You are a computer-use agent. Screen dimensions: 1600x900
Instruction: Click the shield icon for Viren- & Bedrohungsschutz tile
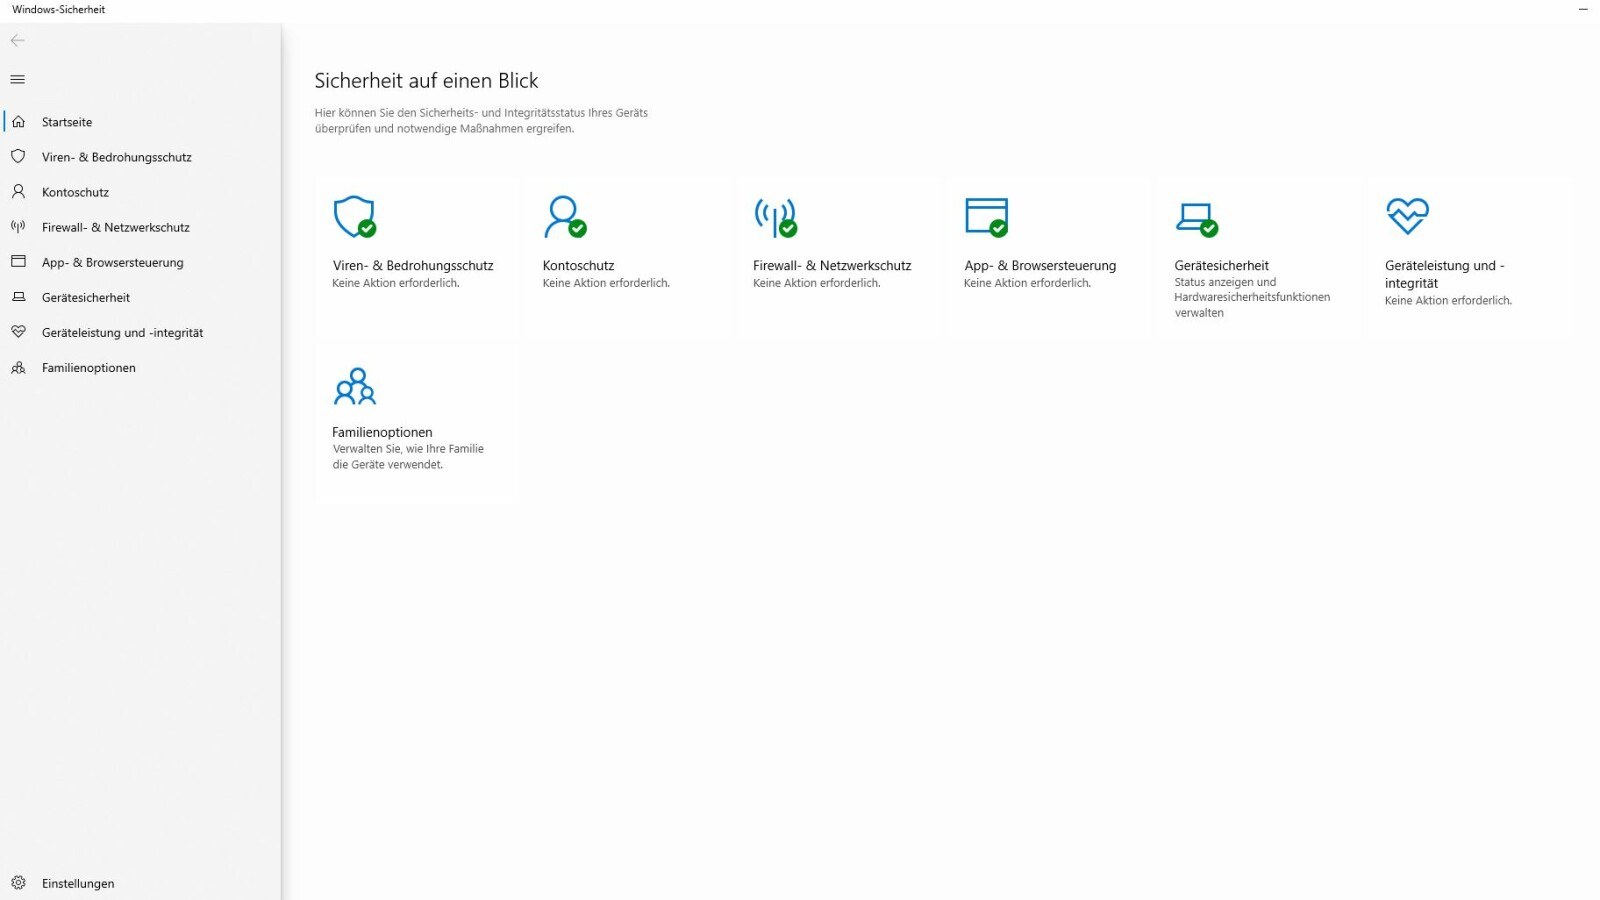coord(354,216)
